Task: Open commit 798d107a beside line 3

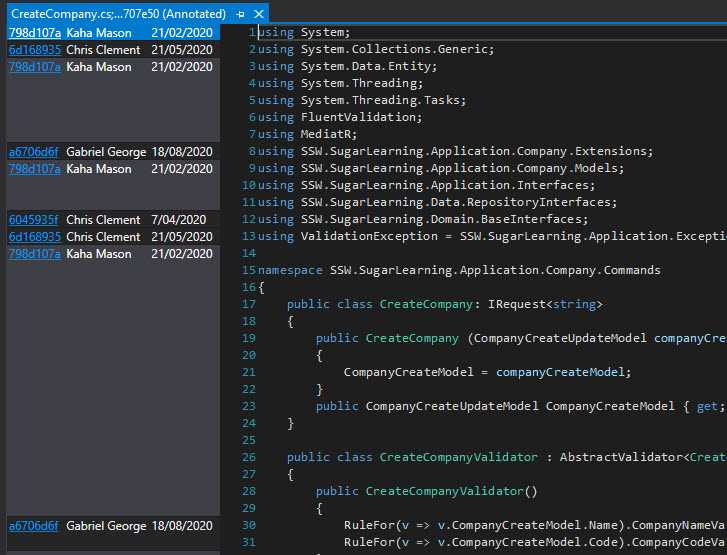Action: click(34, 66)
